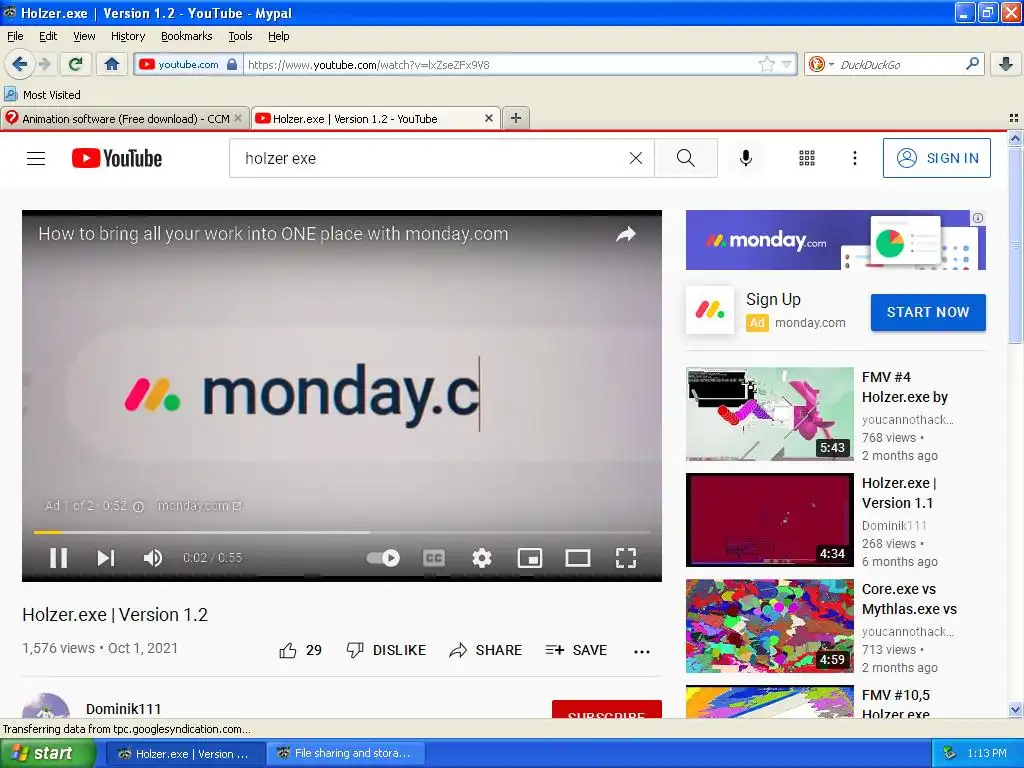The width and height of the screenshot is (1024, 768).
Task: Open the Help menu
Action: coord(279,36)
